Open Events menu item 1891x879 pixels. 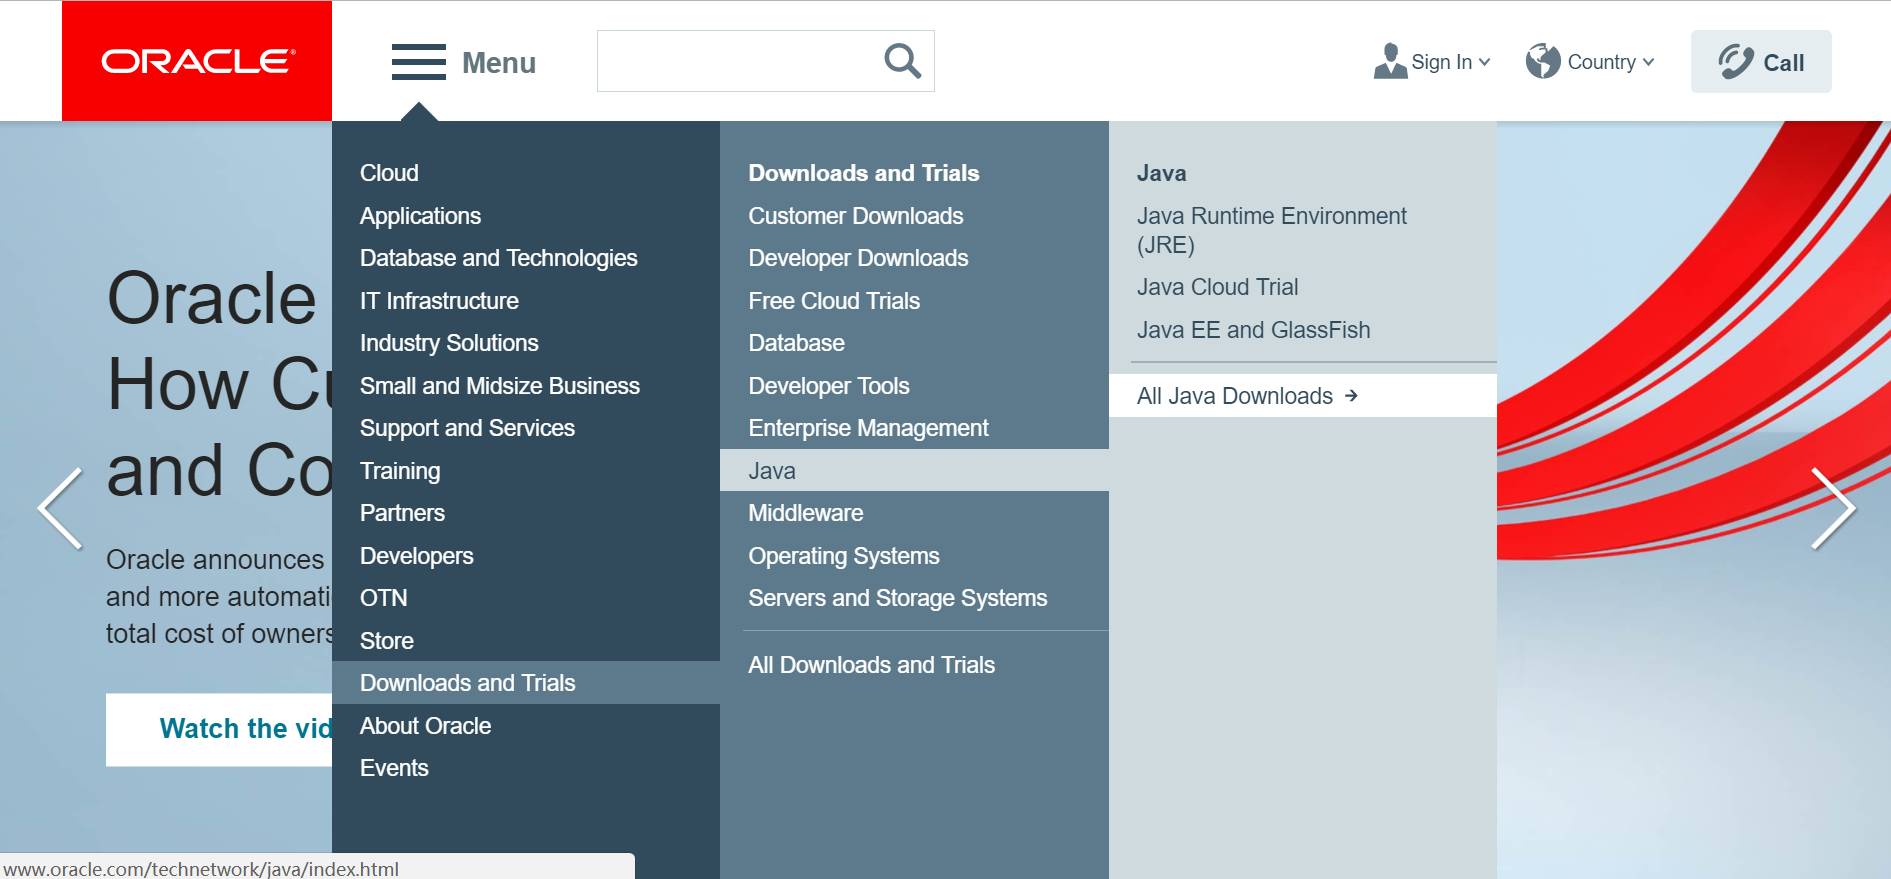tap(394, 768)
